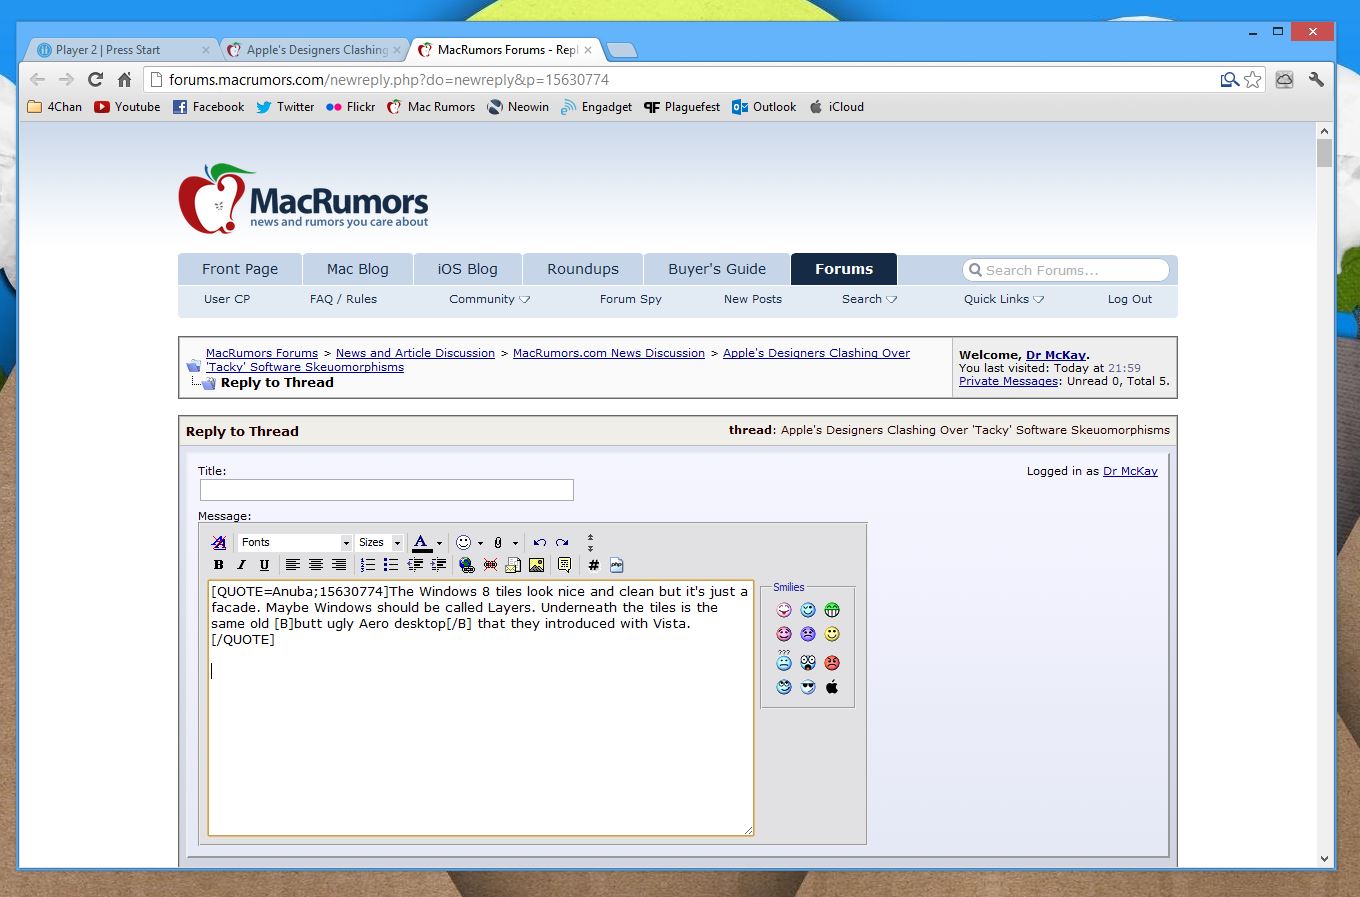Redo the last editor action

(562, 542)
